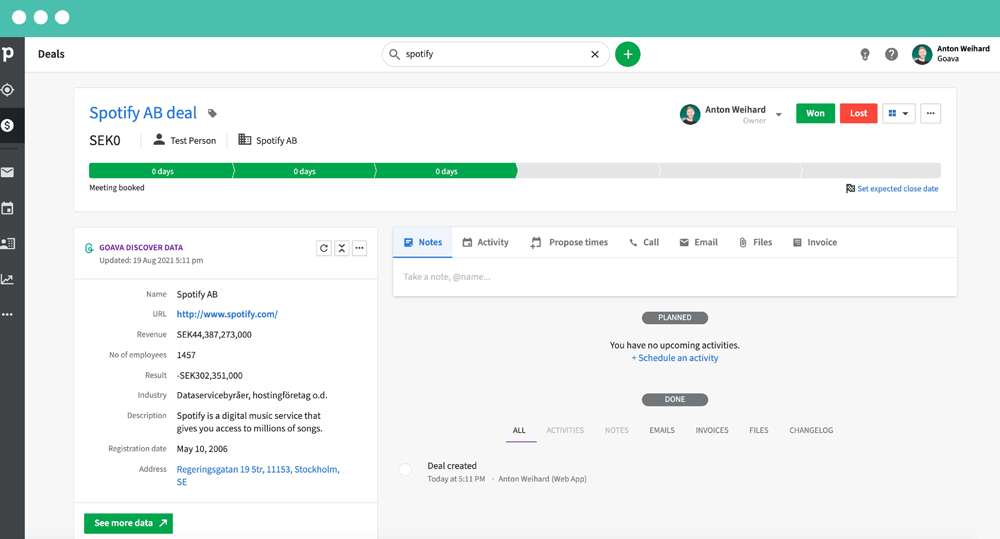The width and height of the screenshot is (1000, 539).
Task: Click the label tag icon beside deal title
Action: [212, 114]
